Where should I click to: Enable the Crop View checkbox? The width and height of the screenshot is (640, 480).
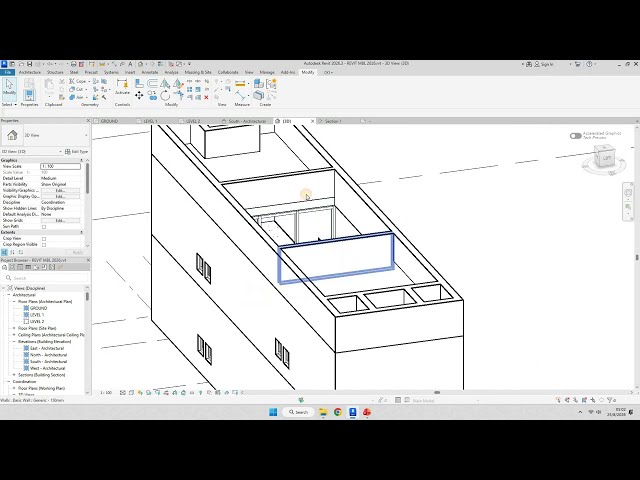point(44,238)
